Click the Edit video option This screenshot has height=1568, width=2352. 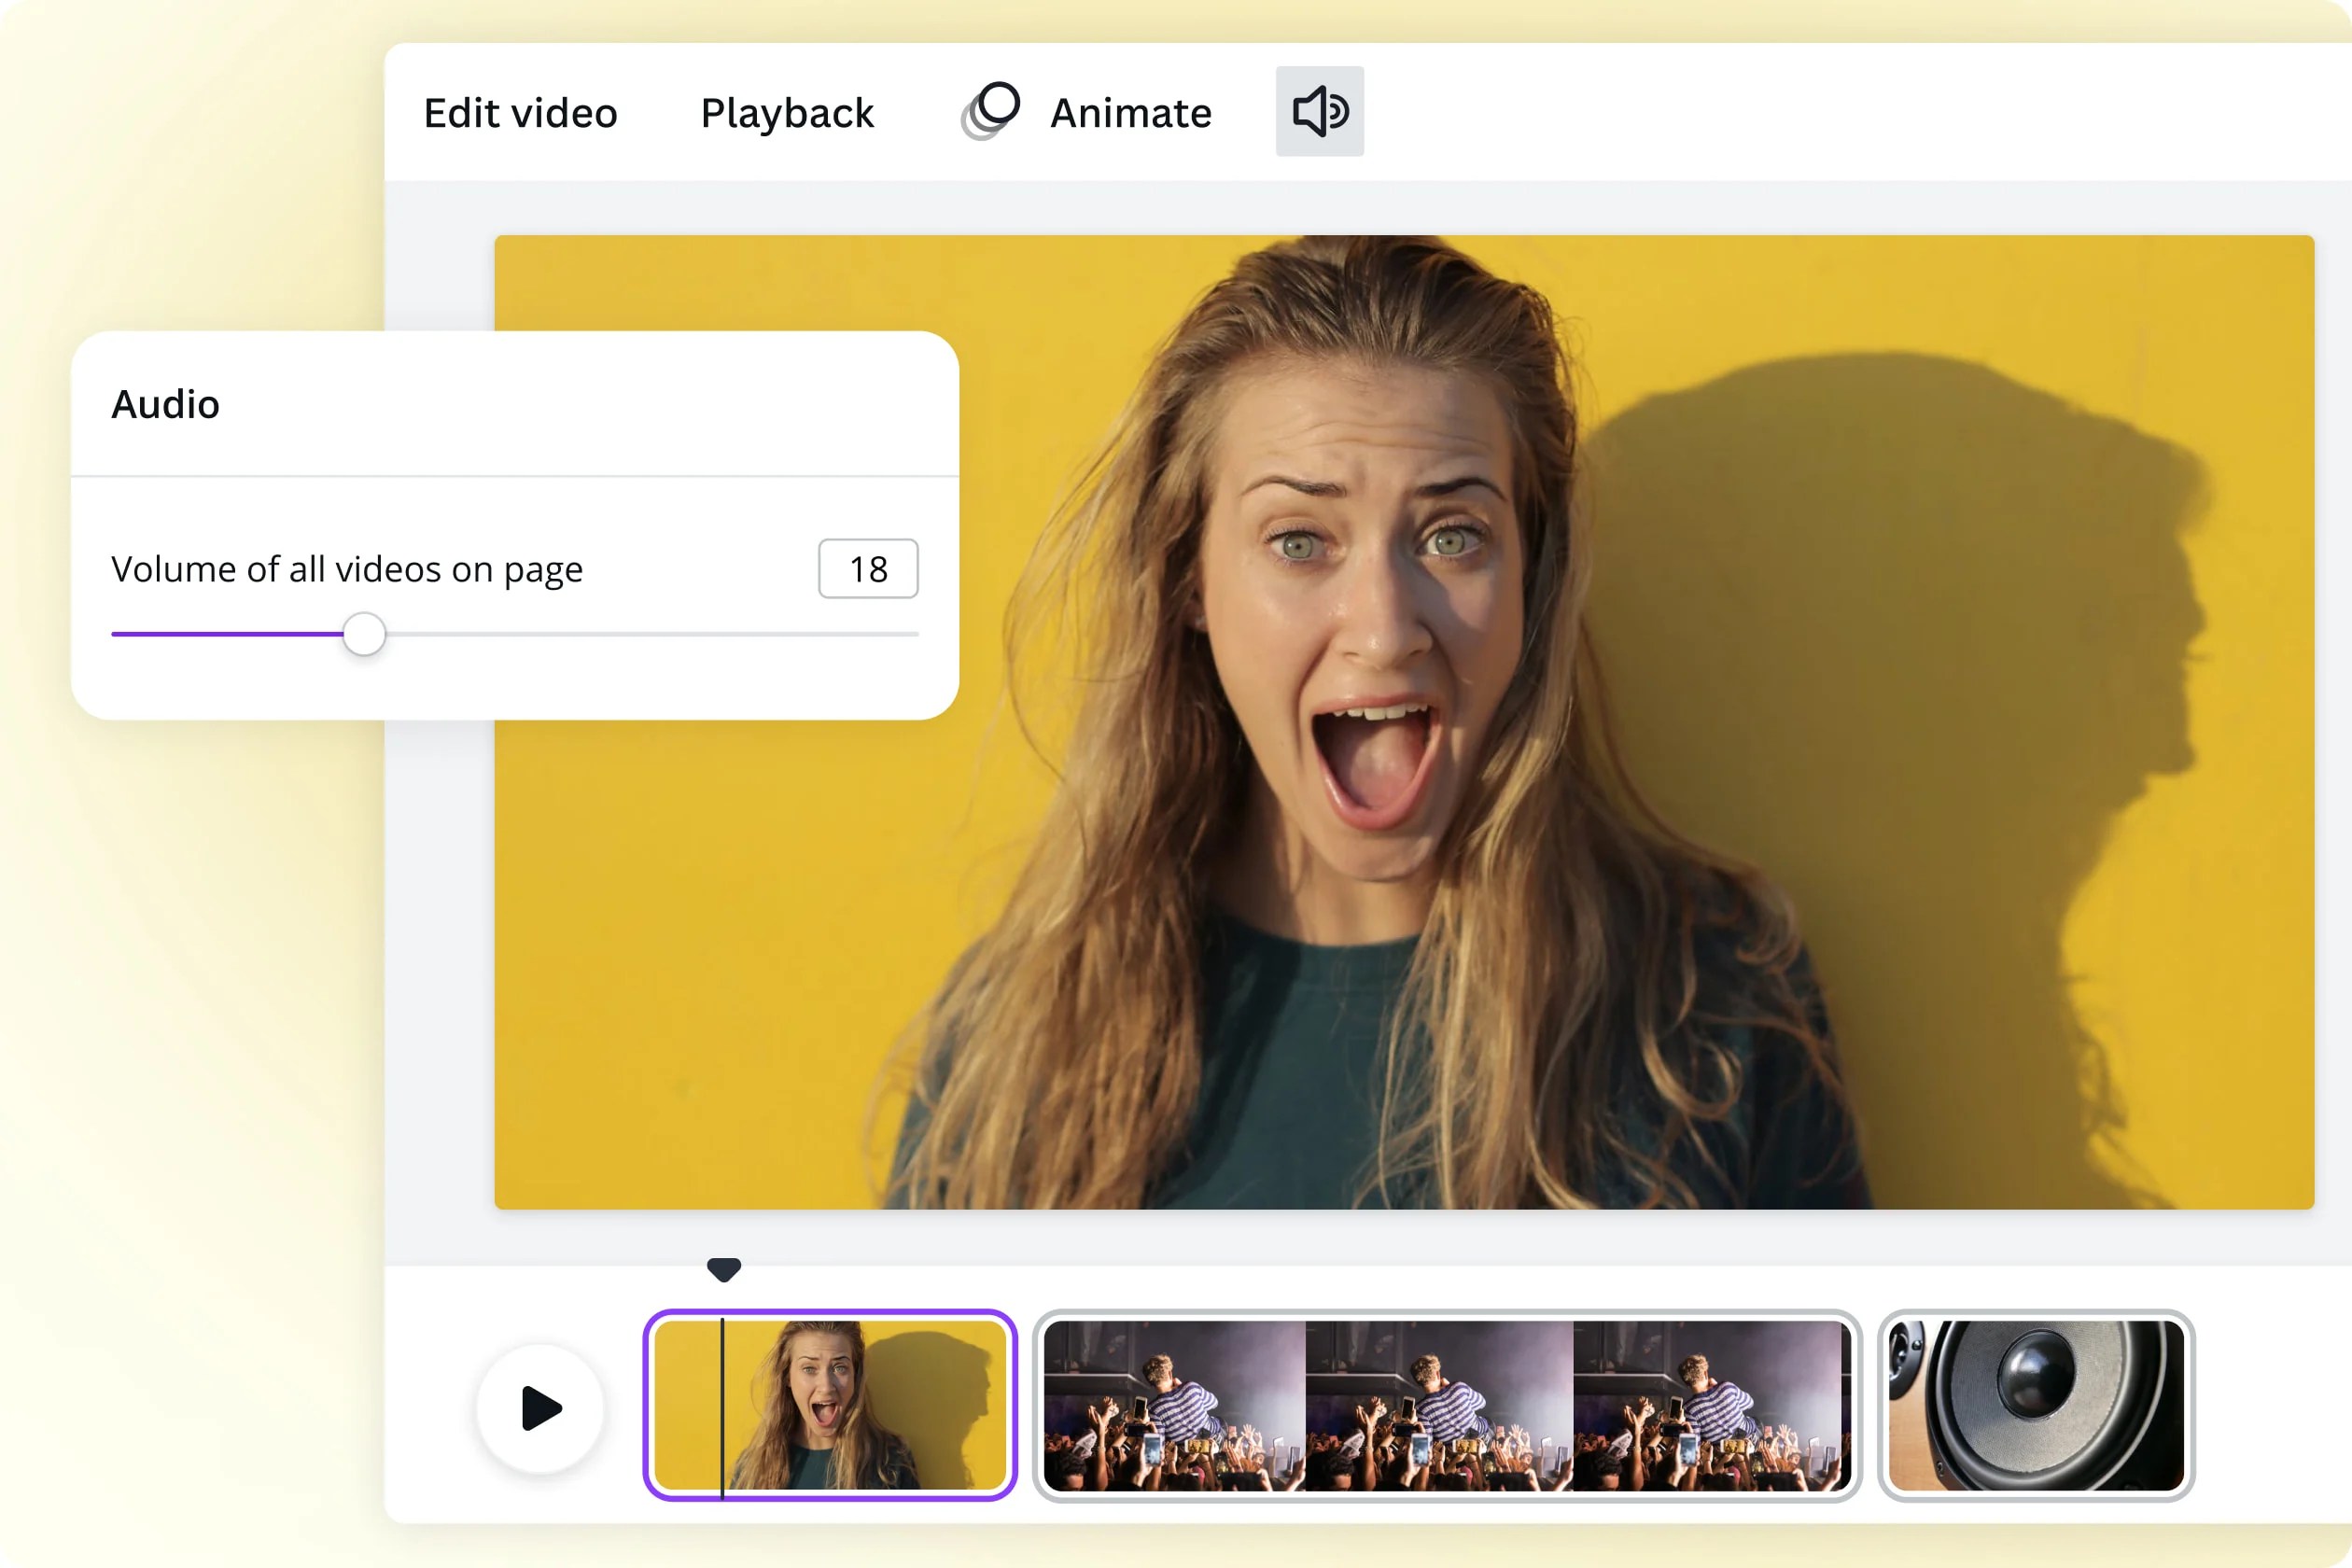point(520,112)
